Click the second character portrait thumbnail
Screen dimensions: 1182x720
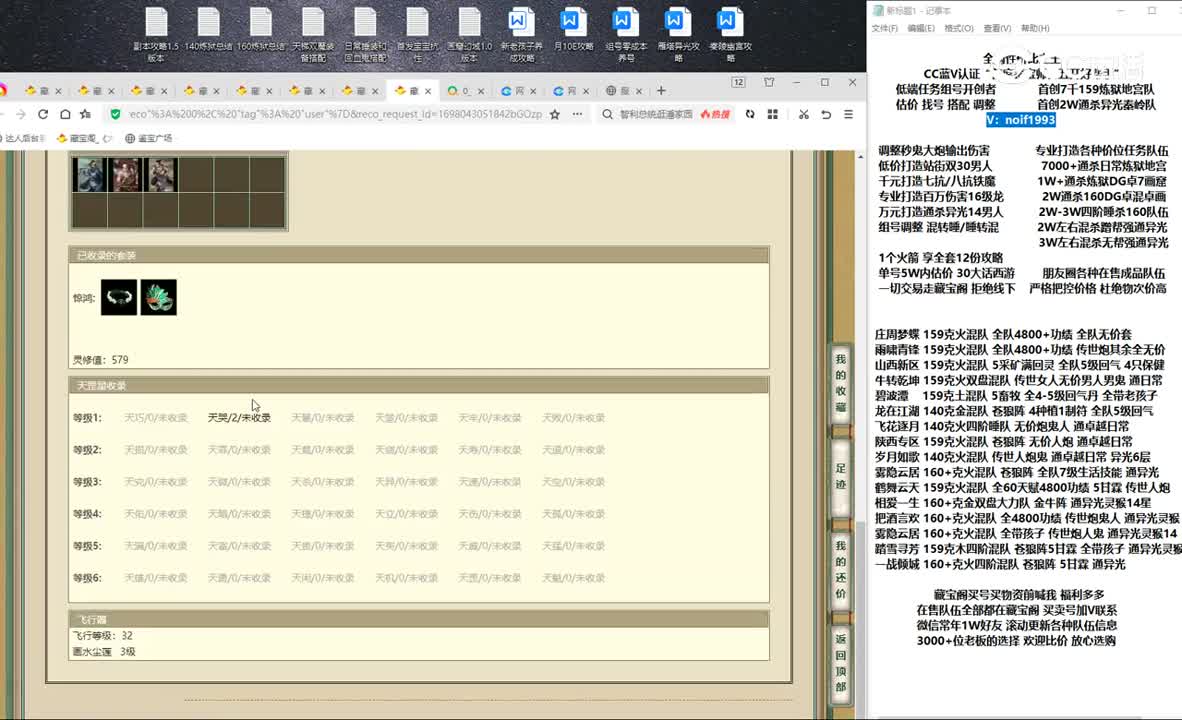point(125,175)
